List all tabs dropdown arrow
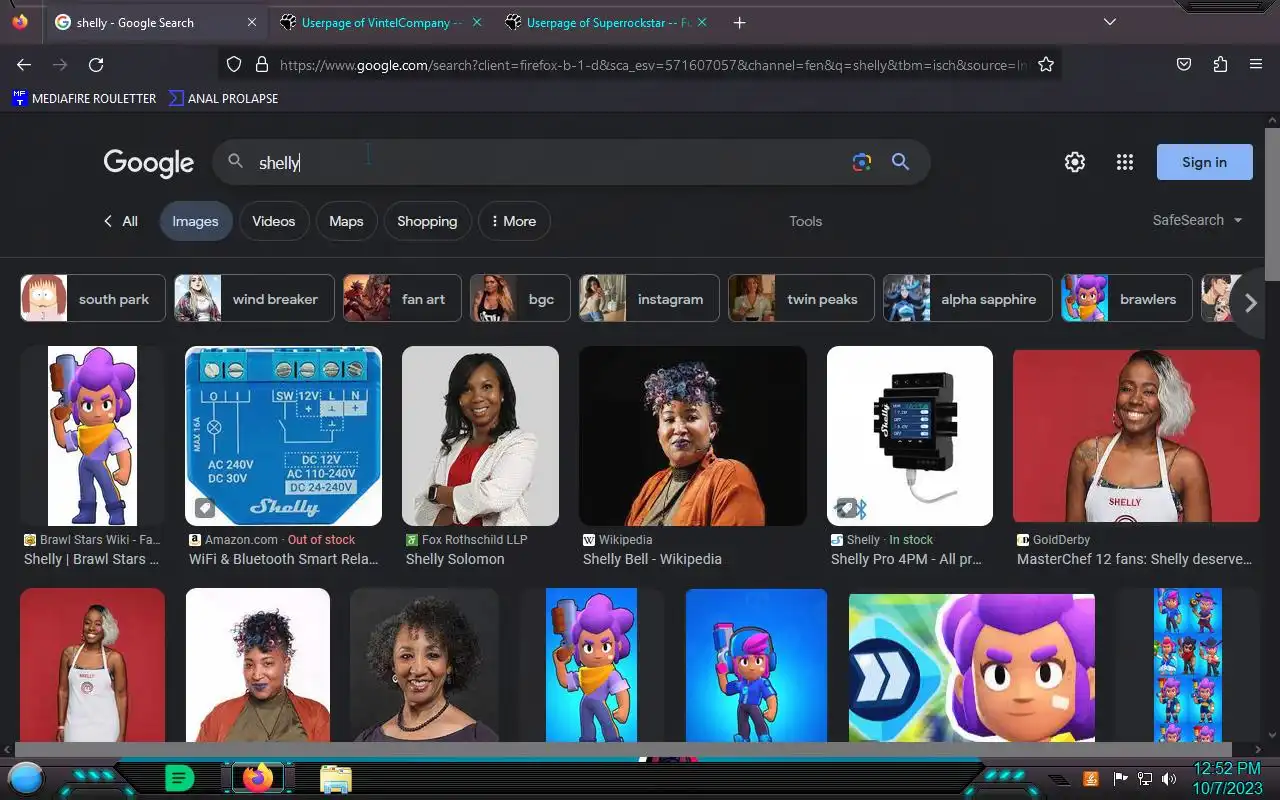 tap(1109, 22)
